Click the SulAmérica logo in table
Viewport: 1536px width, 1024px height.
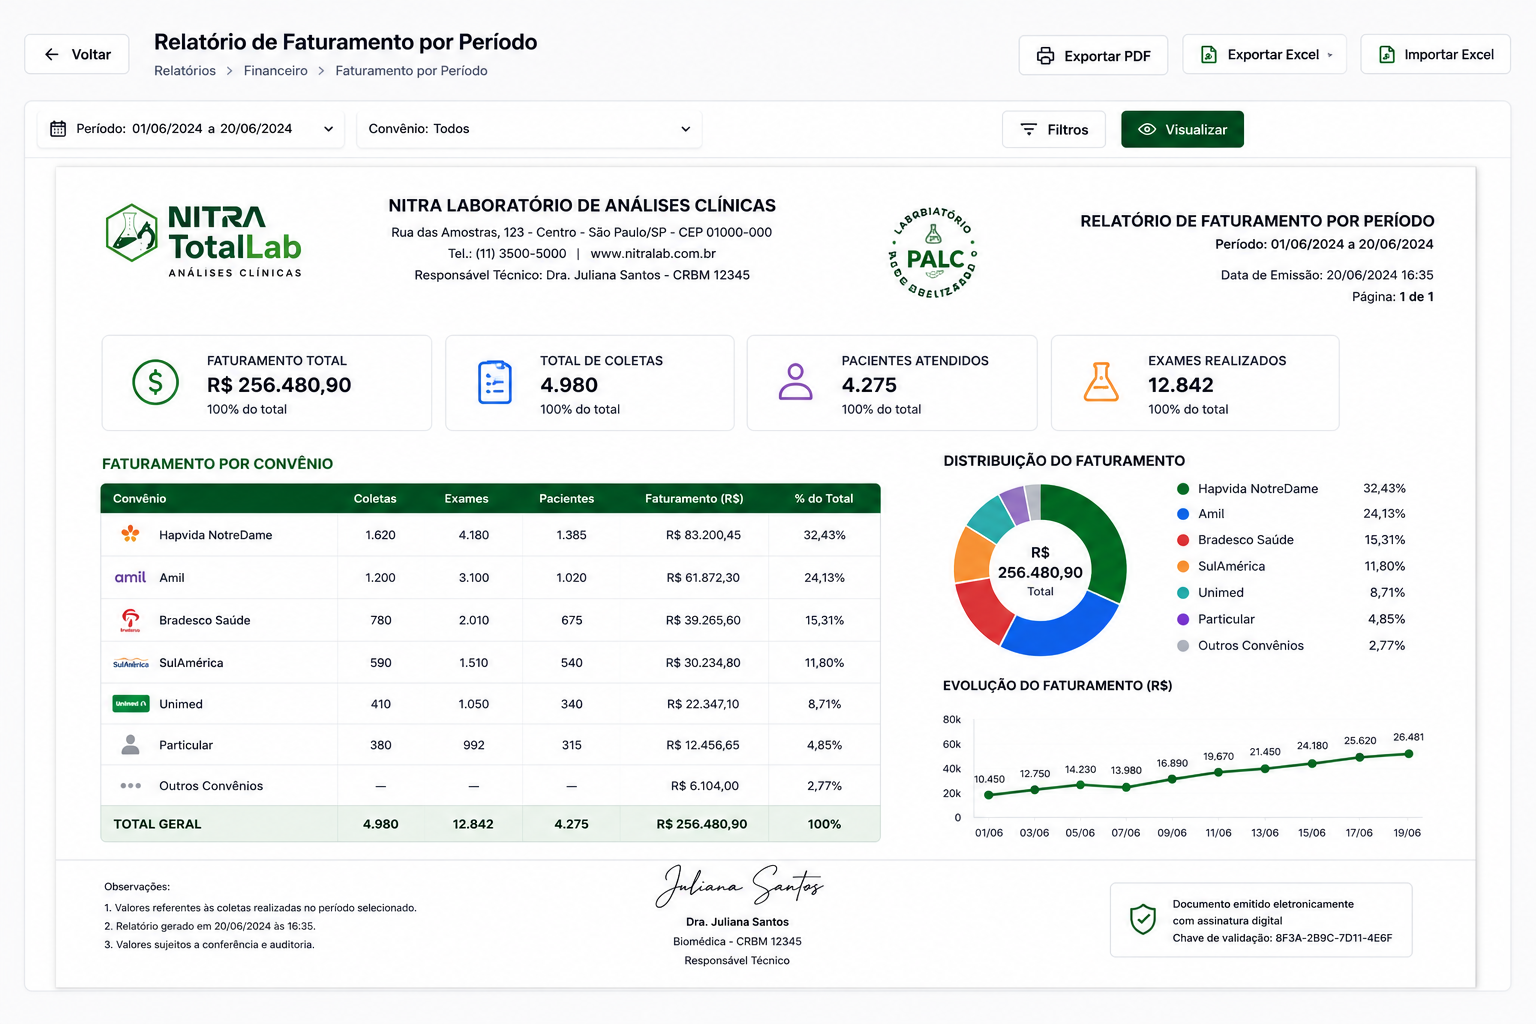pos(130,663)
